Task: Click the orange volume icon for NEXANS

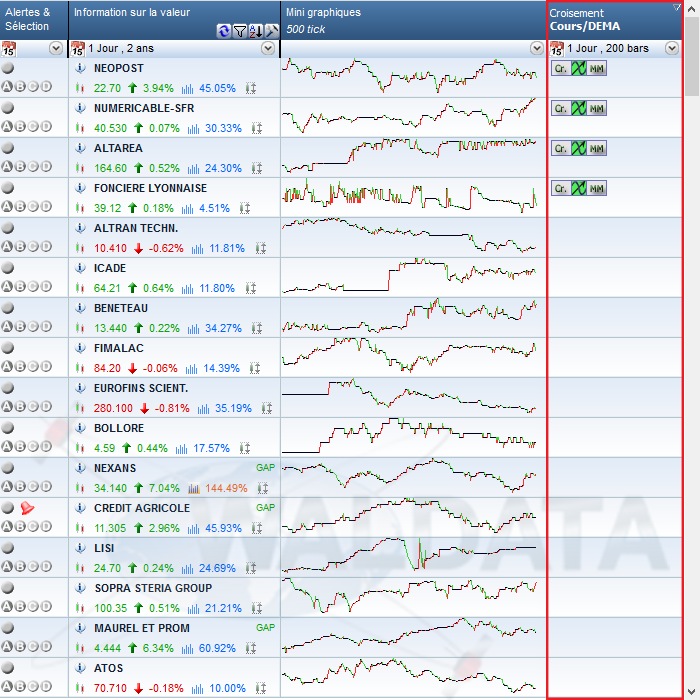Action: pyautogui.click(x=193, y=488)
